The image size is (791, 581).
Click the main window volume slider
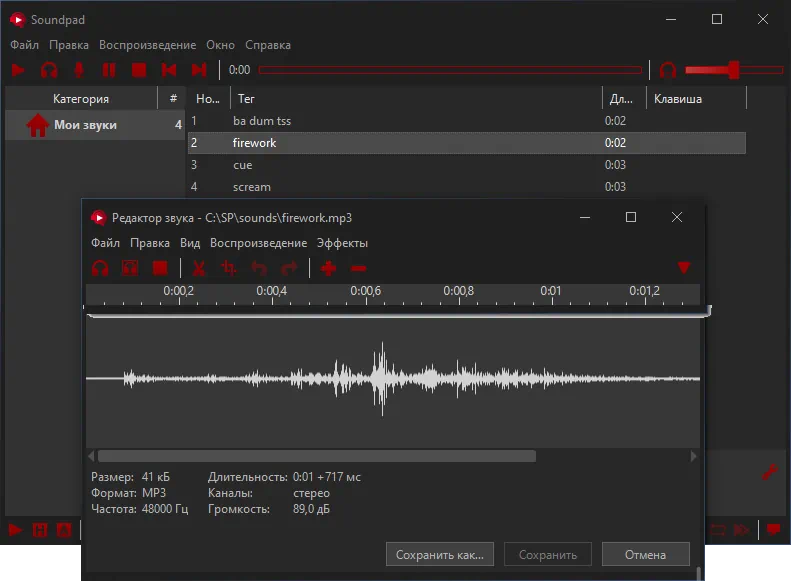[733, 70]
